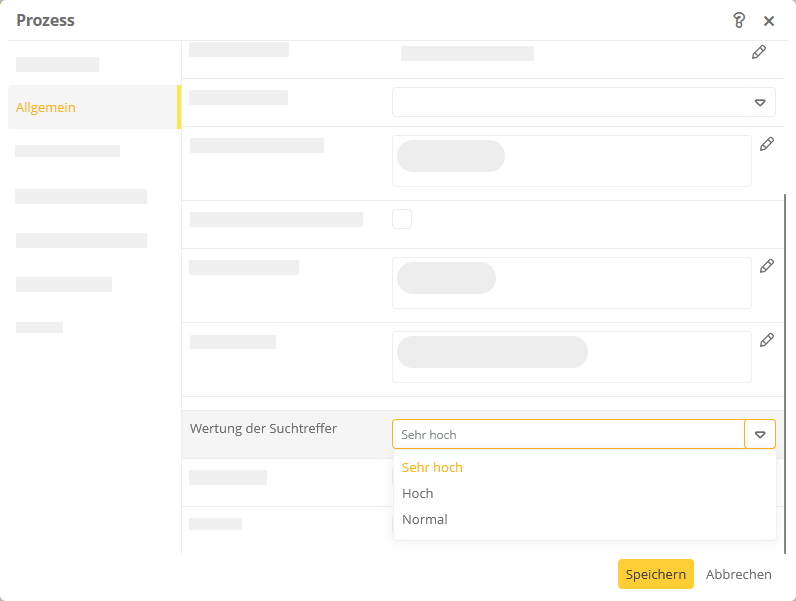Screen dimensions: 796x601
Task: Click the longest gray pill tag
Action: click(492, 352)
